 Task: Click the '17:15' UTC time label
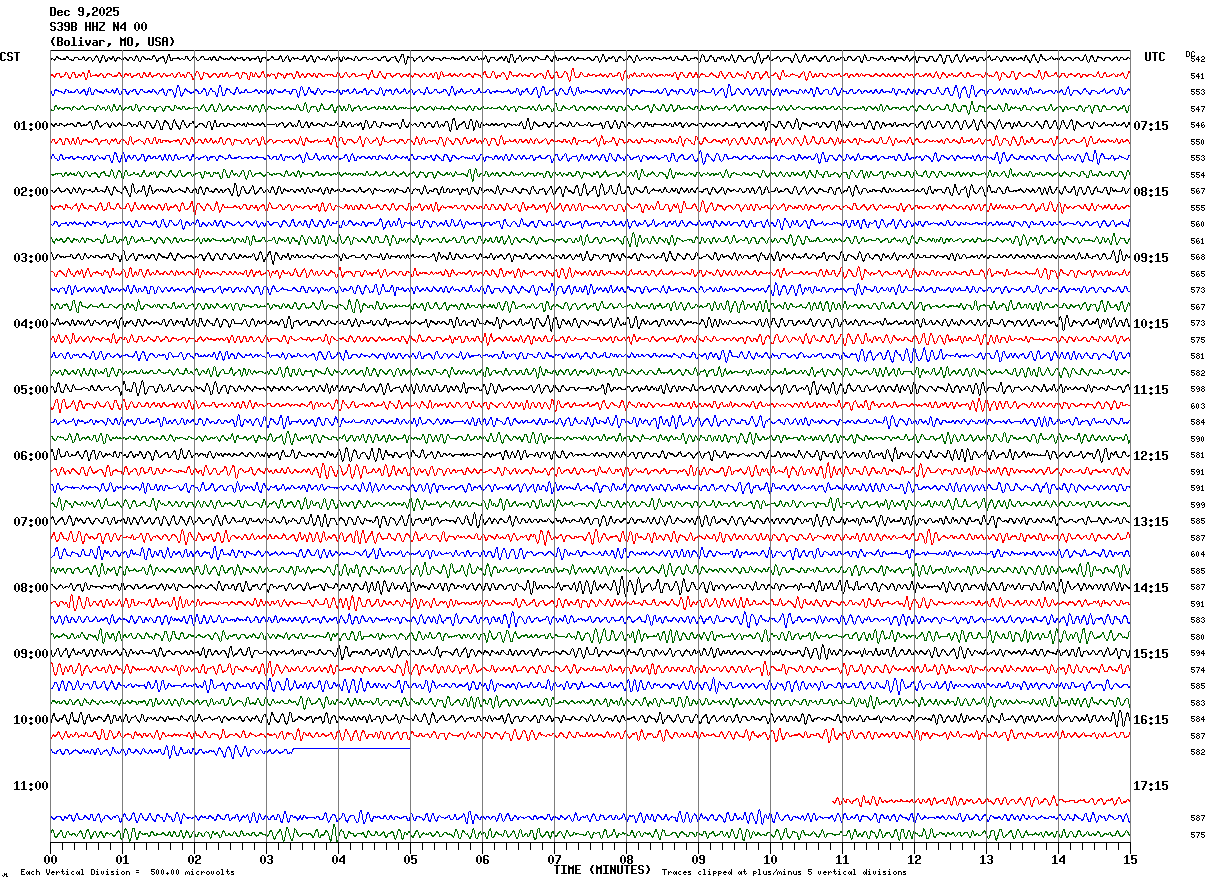tap(1150, 786)
